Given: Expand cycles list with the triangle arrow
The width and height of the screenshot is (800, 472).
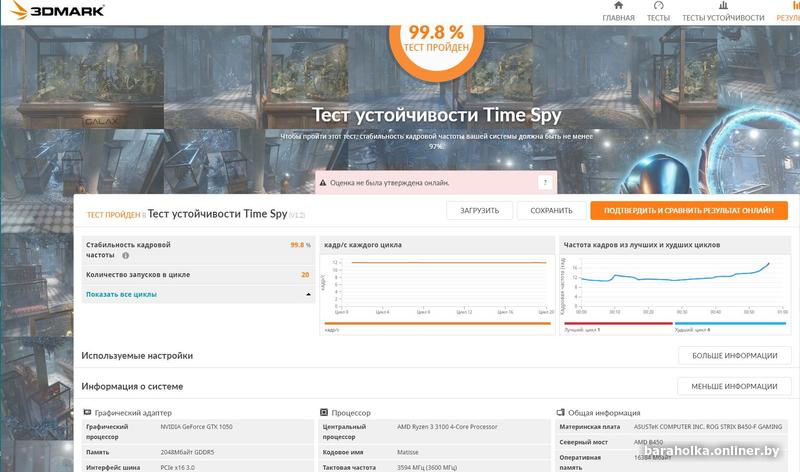Looking at the screenshot, I should 308,294.
